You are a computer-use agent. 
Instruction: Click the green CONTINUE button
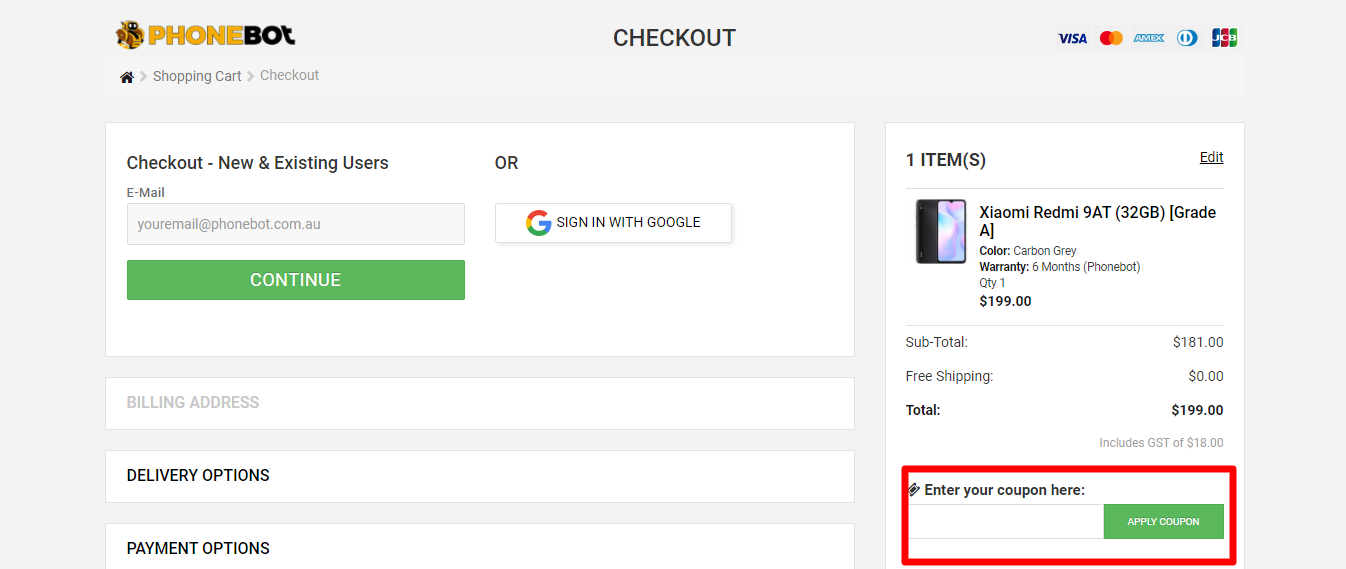[296, 280]
